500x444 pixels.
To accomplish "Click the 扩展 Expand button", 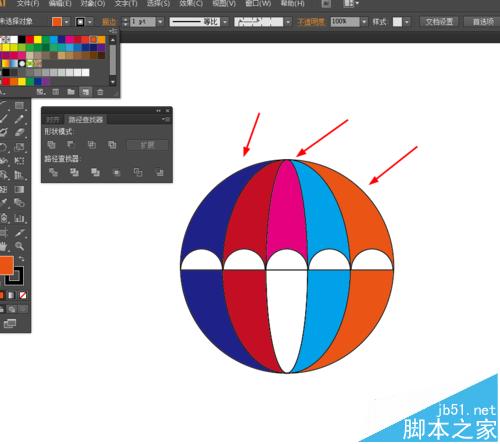I will click(147, 145).
